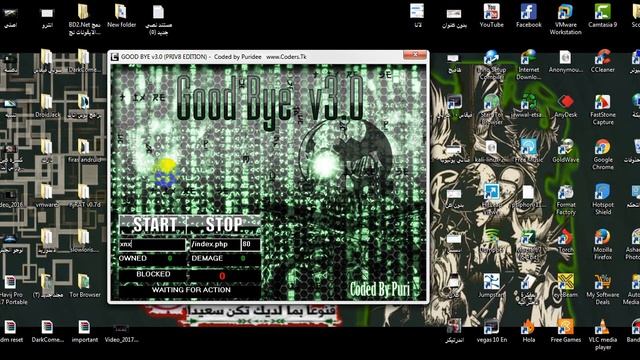Open the Free Games shortcut
The width and height of the screenshot is (640, 360).
pos(565,331)
